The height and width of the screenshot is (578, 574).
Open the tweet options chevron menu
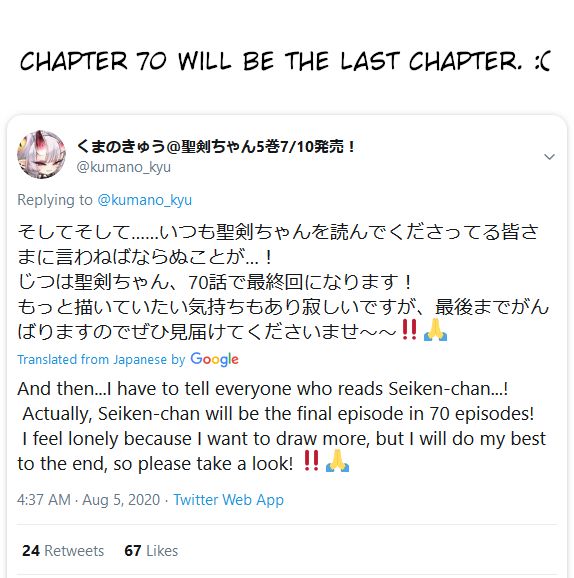(x=549, y=157)
